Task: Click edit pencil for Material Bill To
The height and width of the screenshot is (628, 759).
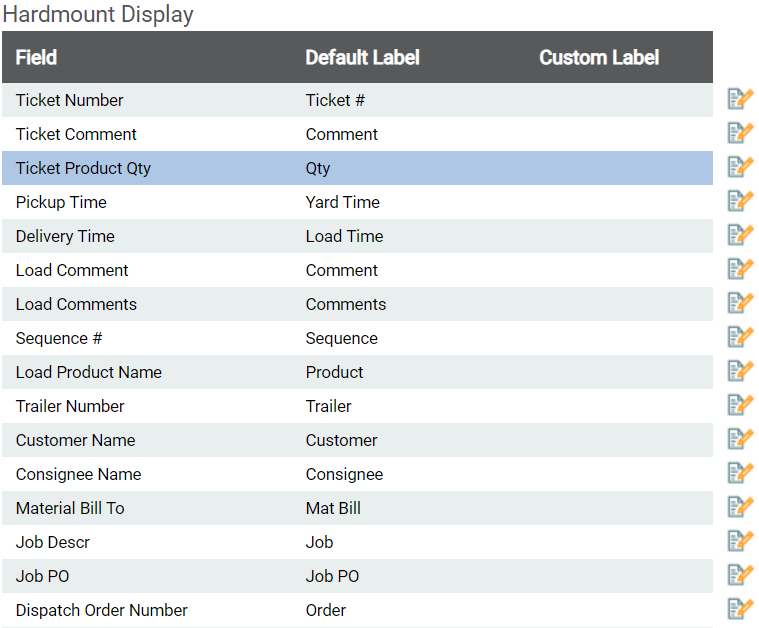Action: click(740, 507)
